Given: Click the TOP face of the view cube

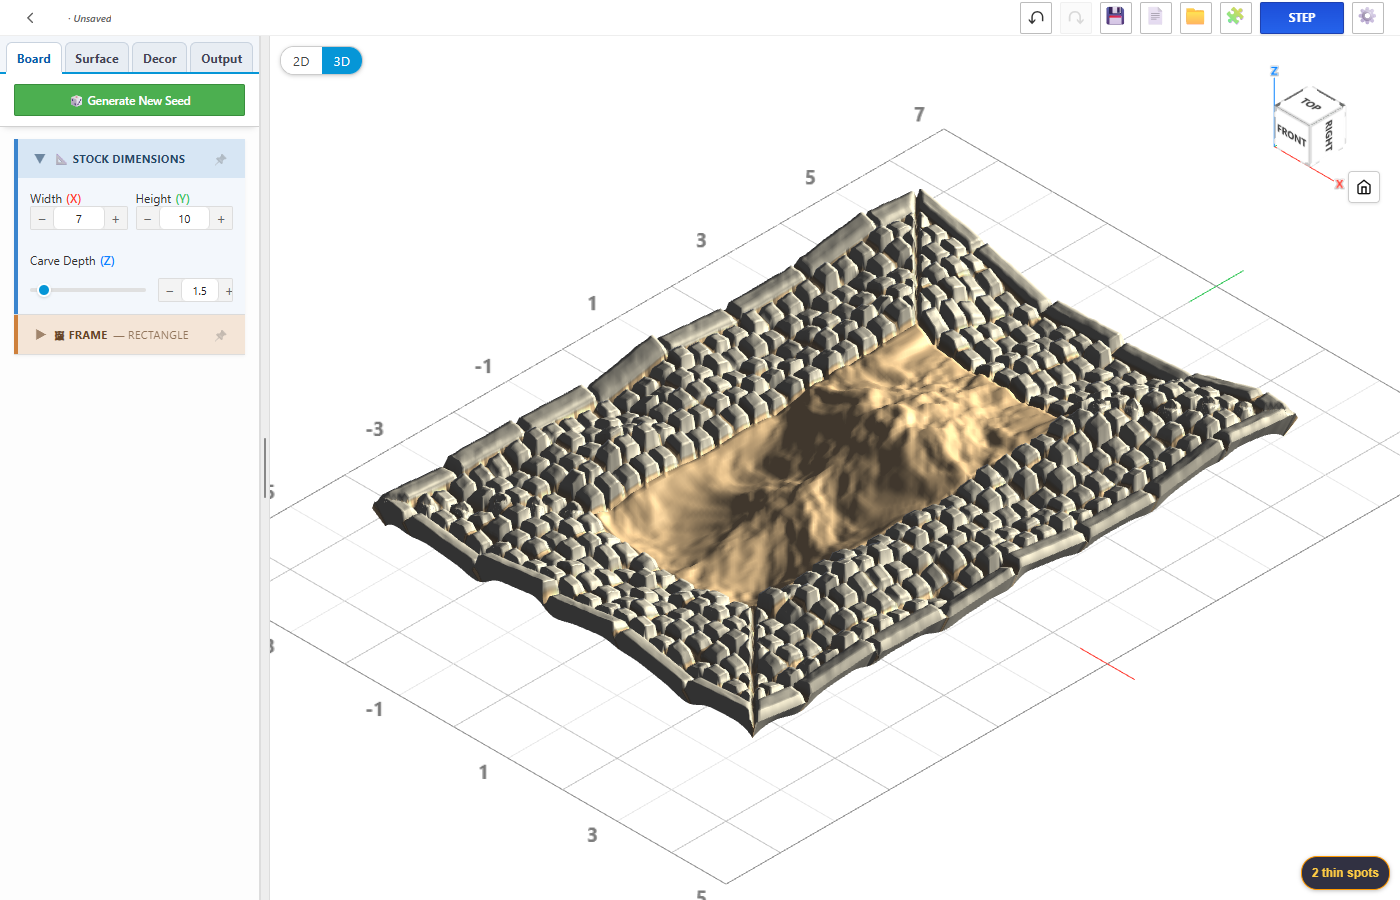Looking at the screenshot, I should pyautogui.click(x=1311, y=103).
